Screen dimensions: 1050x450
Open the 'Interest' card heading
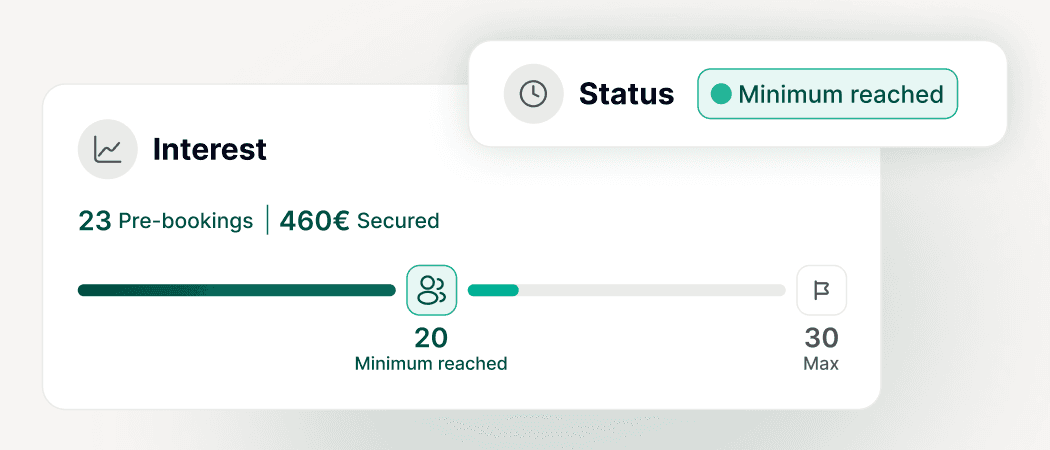point(209,150)
